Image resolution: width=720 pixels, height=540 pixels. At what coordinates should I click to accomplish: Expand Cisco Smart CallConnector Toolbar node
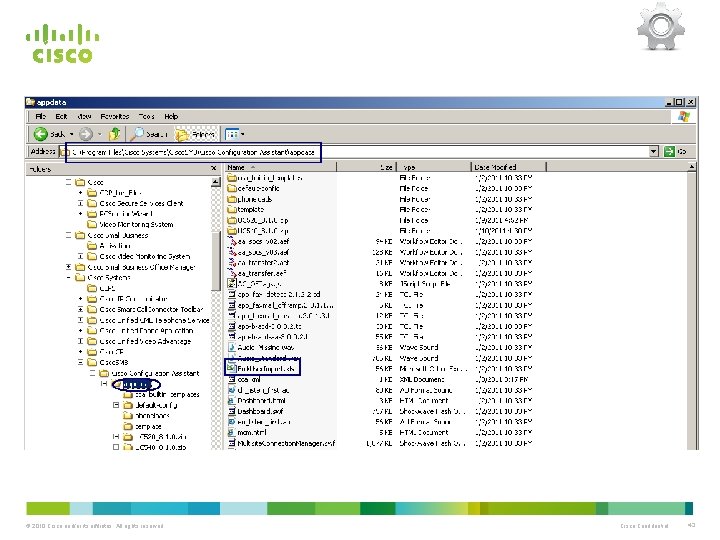point(80,309)
